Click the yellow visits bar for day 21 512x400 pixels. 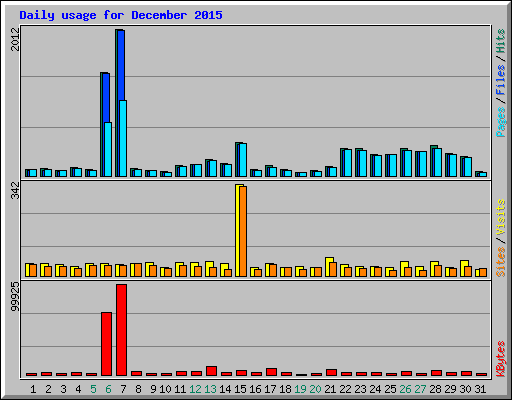click(328, 267)
